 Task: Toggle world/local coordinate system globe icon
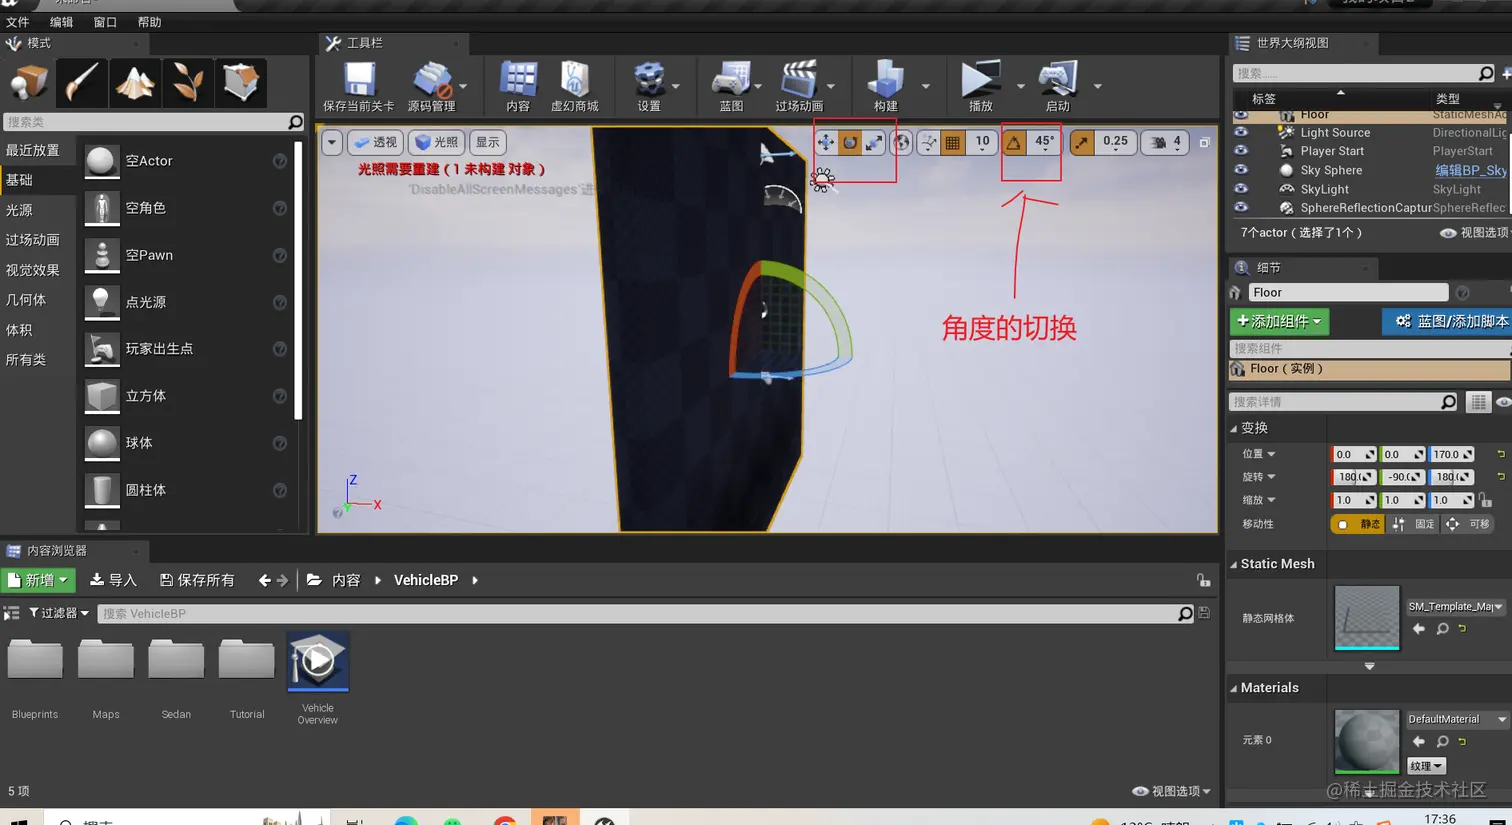[x=901, y=143]
